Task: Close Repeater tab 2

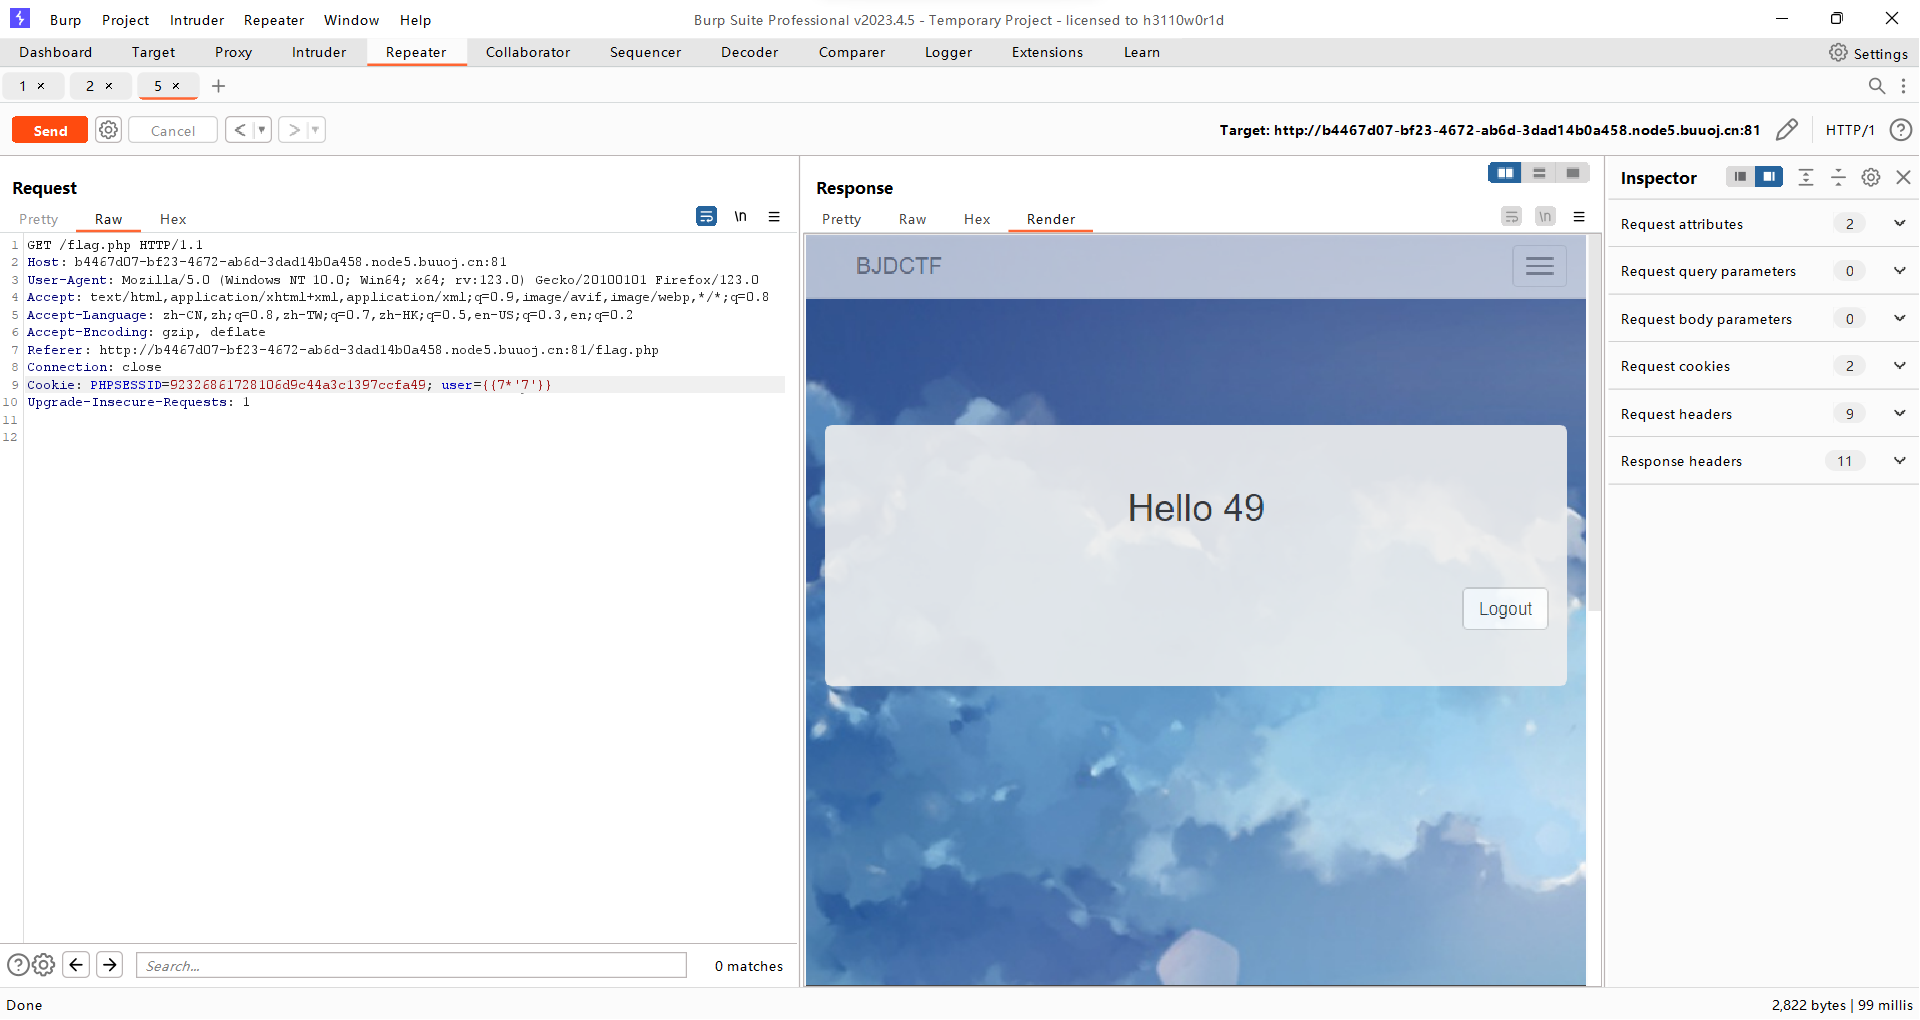Action: tap(109, 86)
